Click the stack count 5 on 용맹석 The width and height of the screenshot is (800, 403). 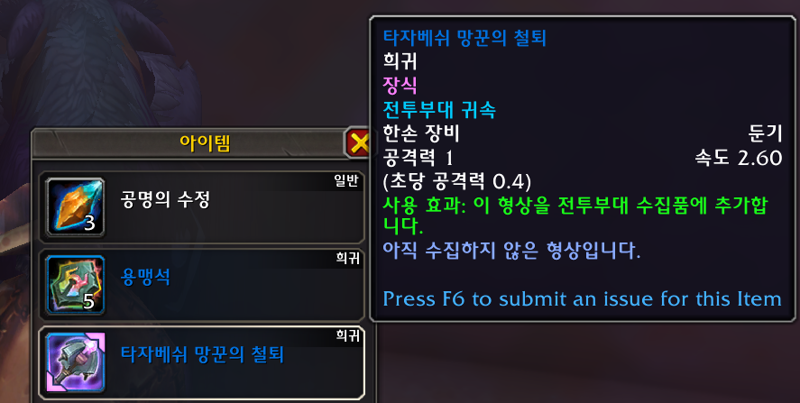(x=89, y=301)
